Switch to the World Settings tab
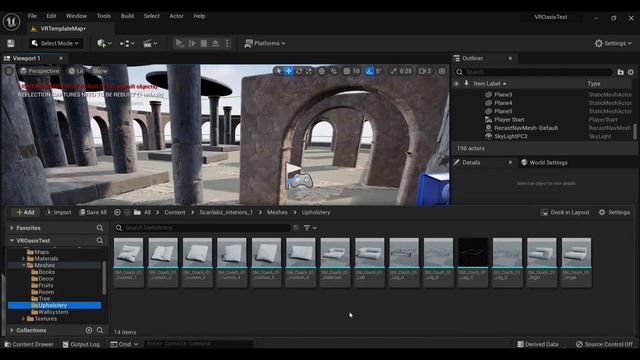 [544, 162]
